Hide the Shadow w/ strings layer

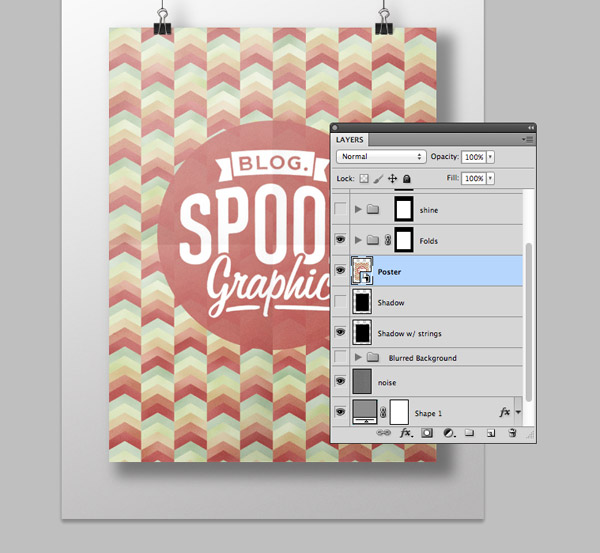click(x=340, y=332)
